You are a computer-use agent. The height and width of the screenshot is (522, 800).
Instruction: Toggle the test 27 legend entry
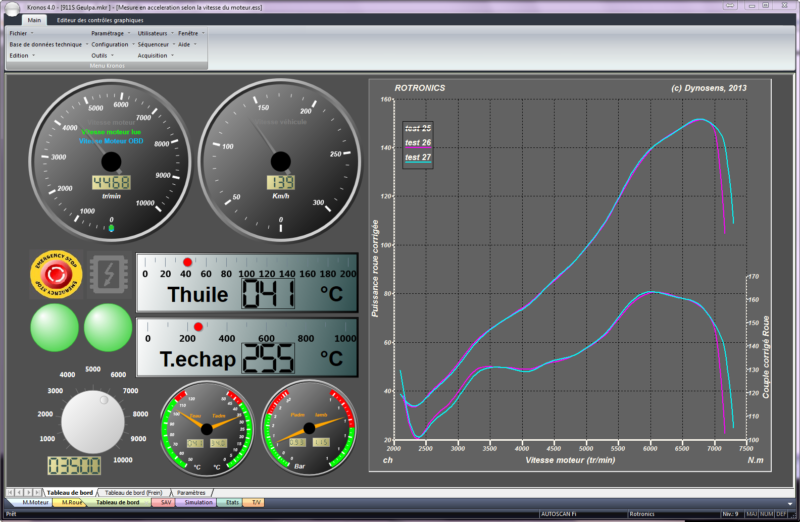(418, 158)
